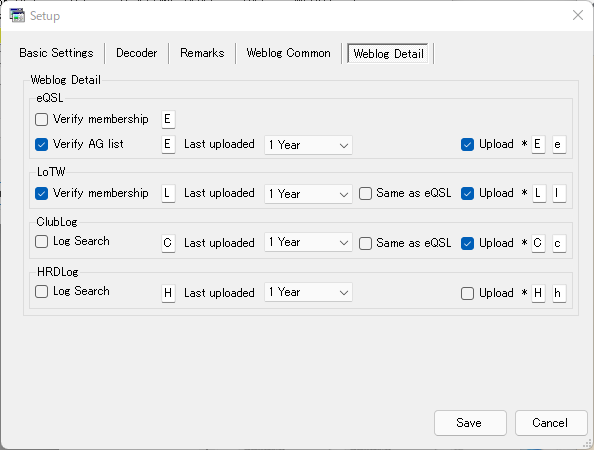
Task: Open ClubLog Last uploaded period dropdown
Action: (x=308, y=242)
